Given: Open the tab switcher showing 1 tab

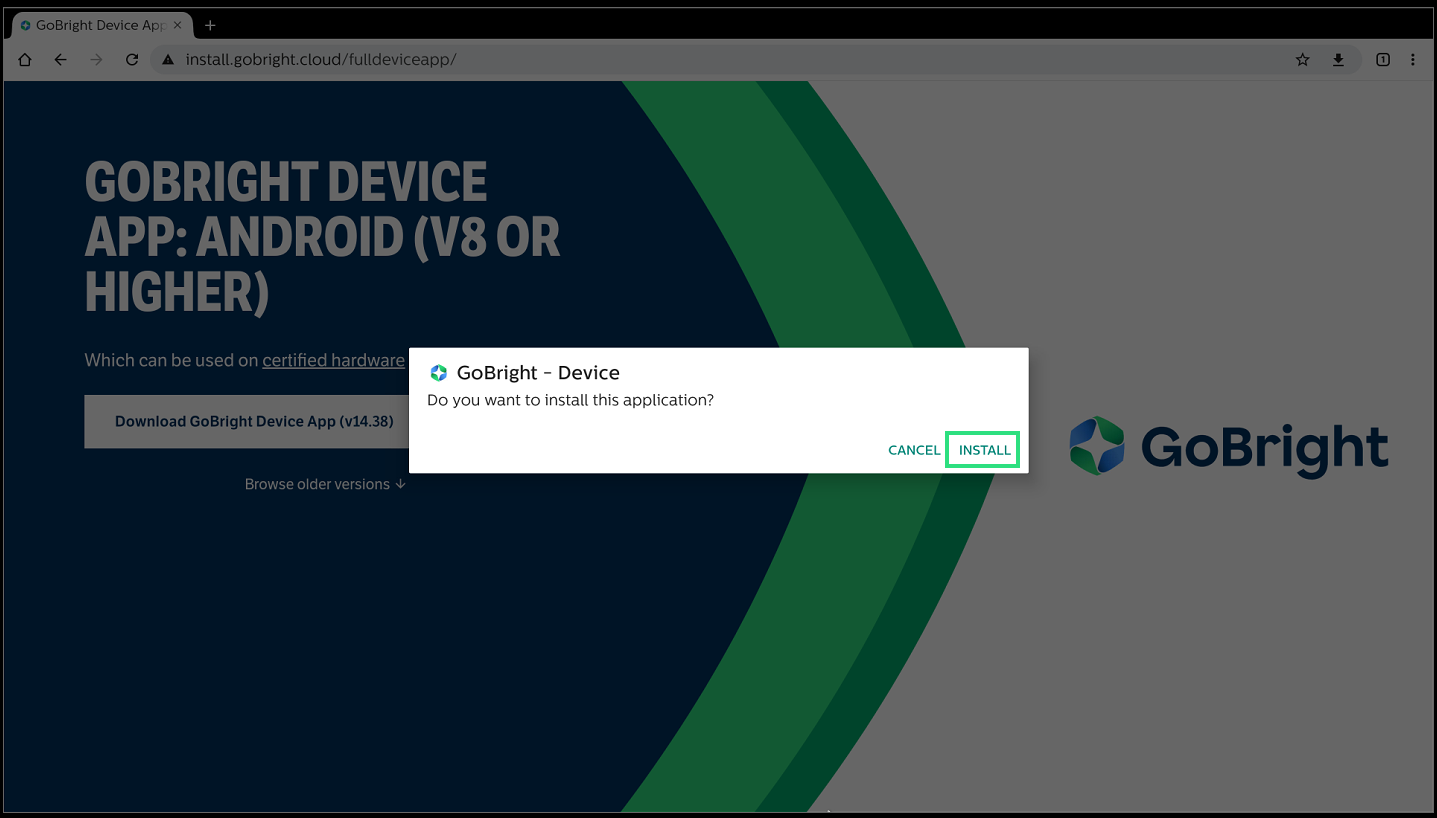Looking at the screenshot, I should pos(1383,60).
